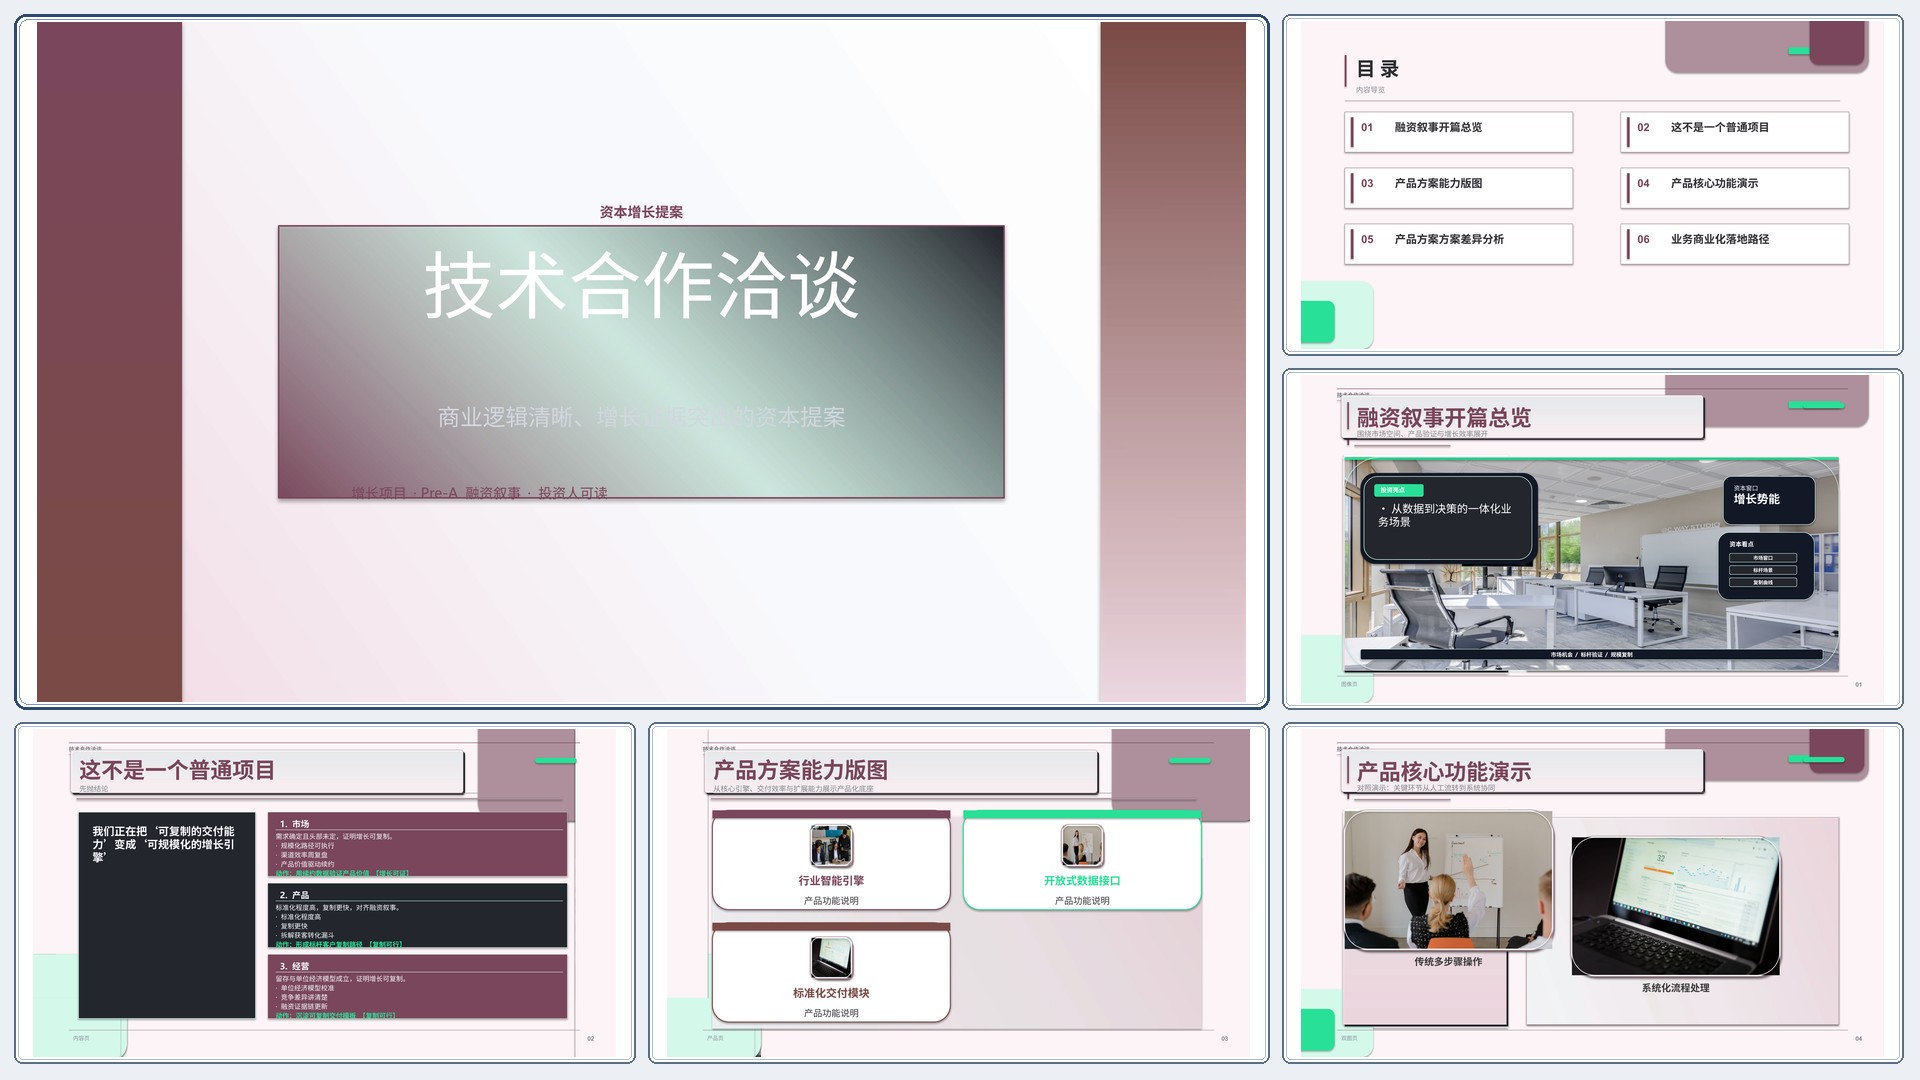Click the presenter whiteboard photo

(x=1448, y=881)
